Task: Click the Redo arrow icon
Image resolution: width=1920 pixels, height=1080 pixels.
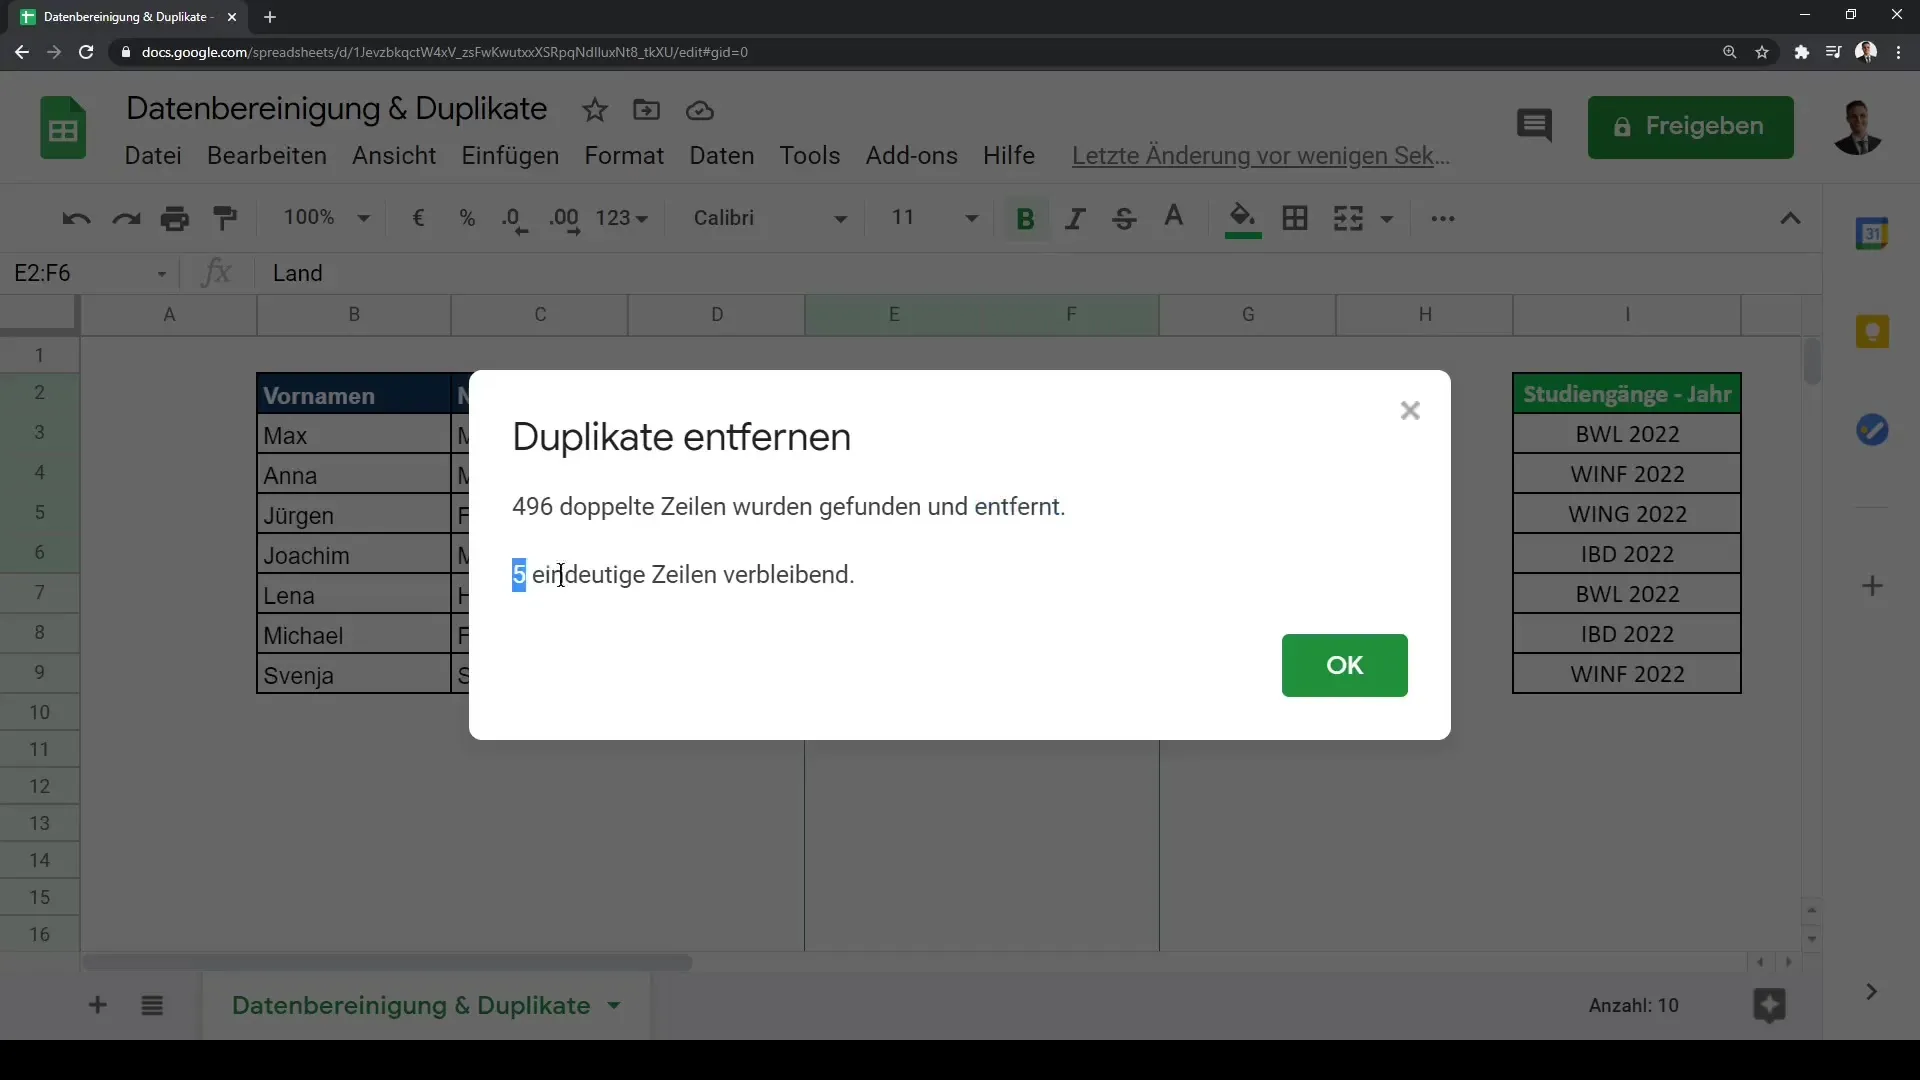Action: (x=126, y=218)
